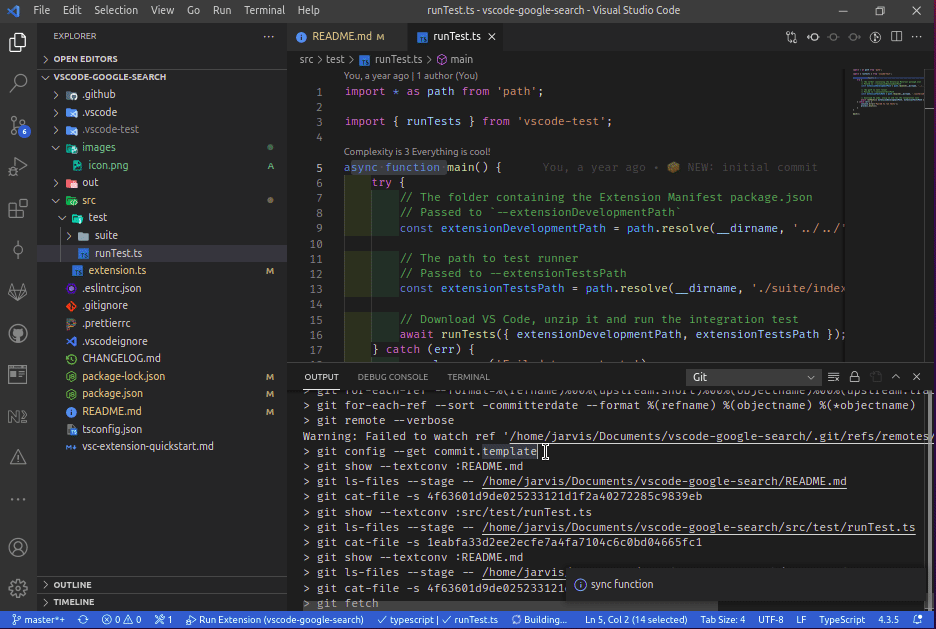Open the Run and Debug view
Viewport: 936px width, 629px height.
18,167
